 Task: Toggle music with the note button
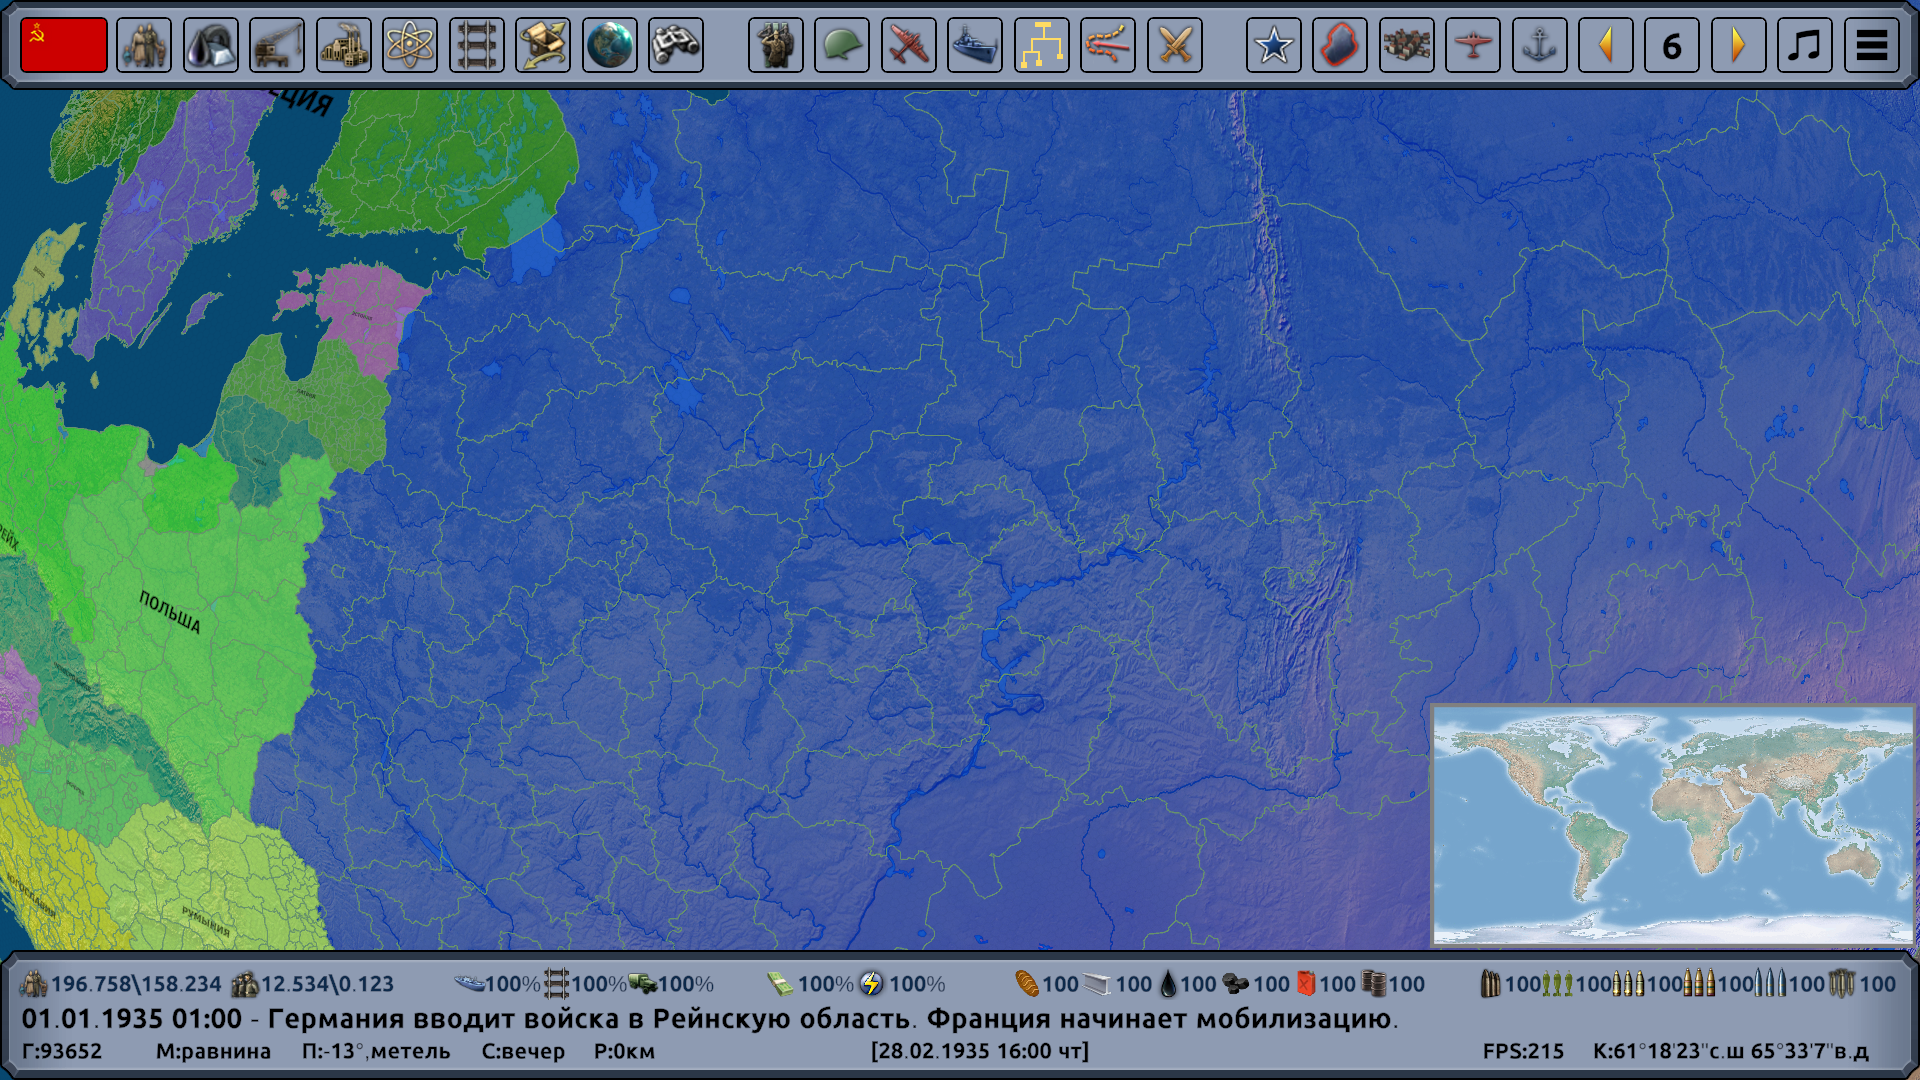tap(1804, 45)
